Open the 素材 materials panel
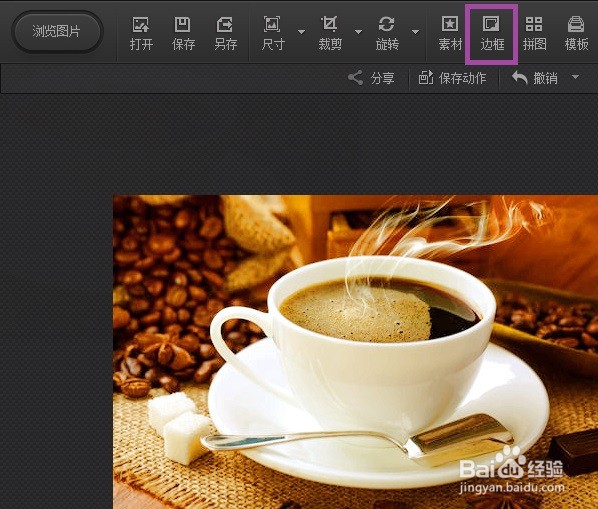This screenshot has width=598, height=509. tap(450, 34)
